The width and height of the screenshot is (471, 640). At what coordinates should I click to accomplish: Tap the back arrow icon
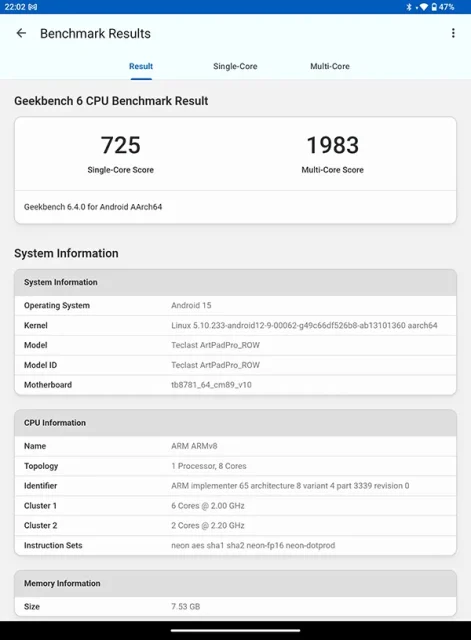tap(21, 33)
